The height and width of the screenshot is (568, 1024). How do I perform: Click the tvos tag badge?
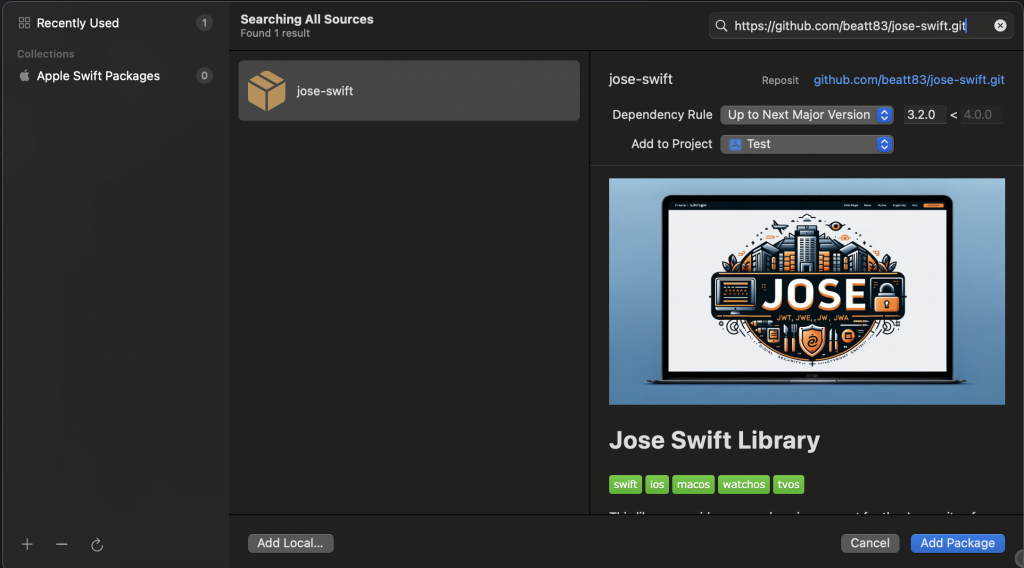(788, 484)
